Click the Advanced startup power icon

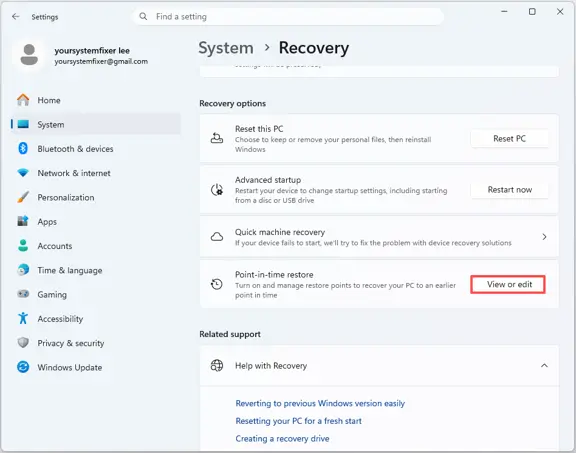(x=217, y=190)
